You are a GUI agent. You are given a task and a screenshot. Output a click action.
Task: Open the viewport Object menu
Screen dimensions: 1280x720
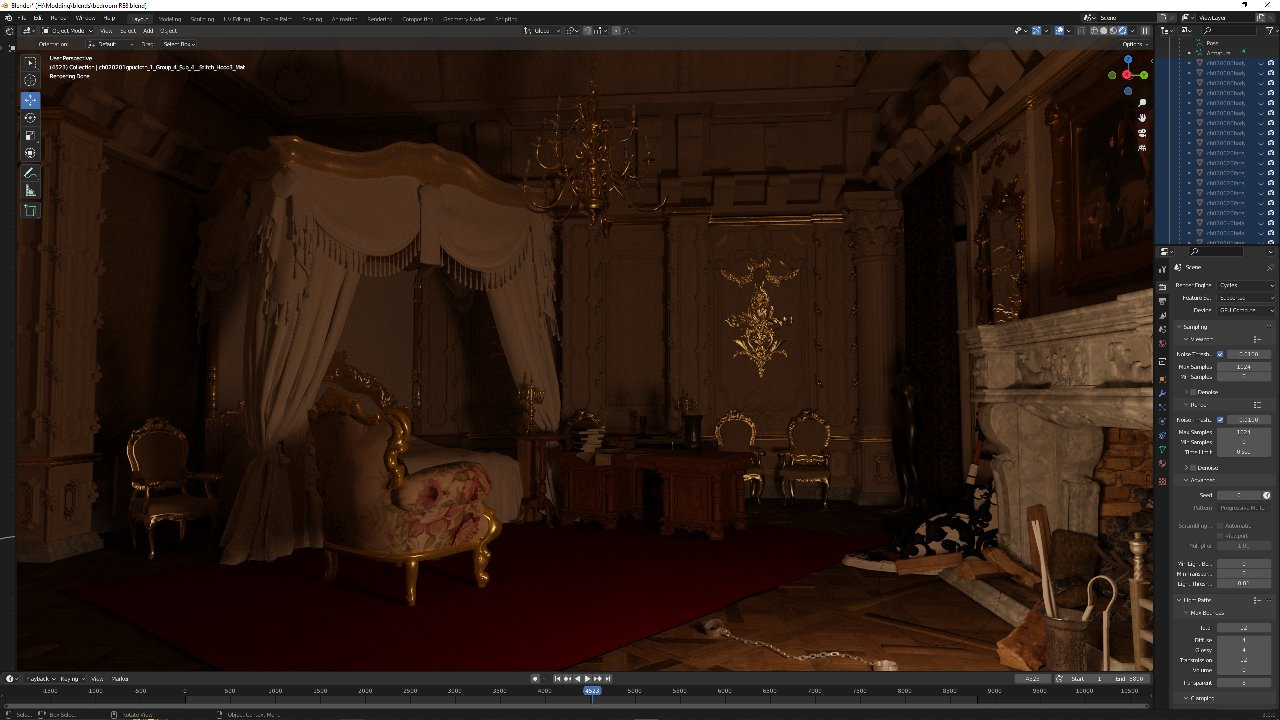click(x=168, y=31)
